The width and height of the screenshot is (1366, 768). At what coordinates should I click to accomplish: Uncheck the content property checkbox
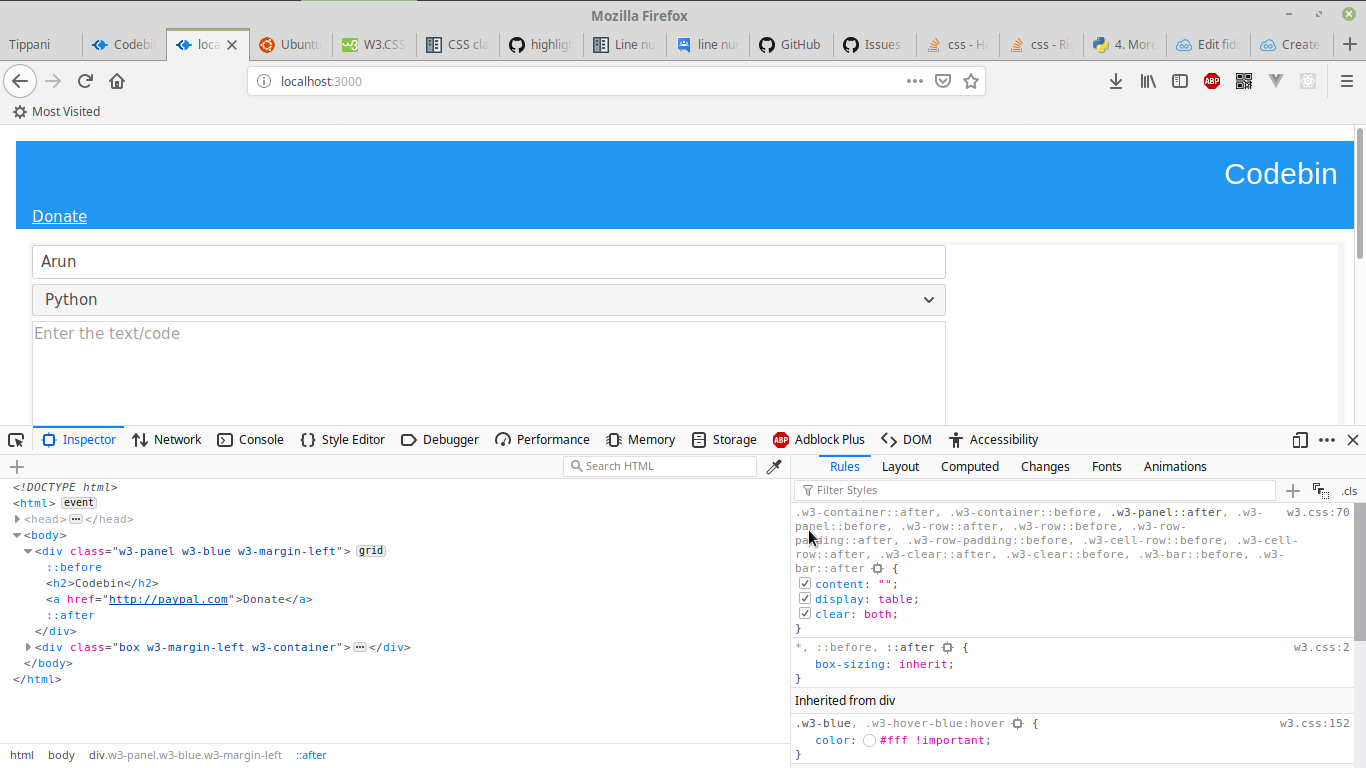805,584
